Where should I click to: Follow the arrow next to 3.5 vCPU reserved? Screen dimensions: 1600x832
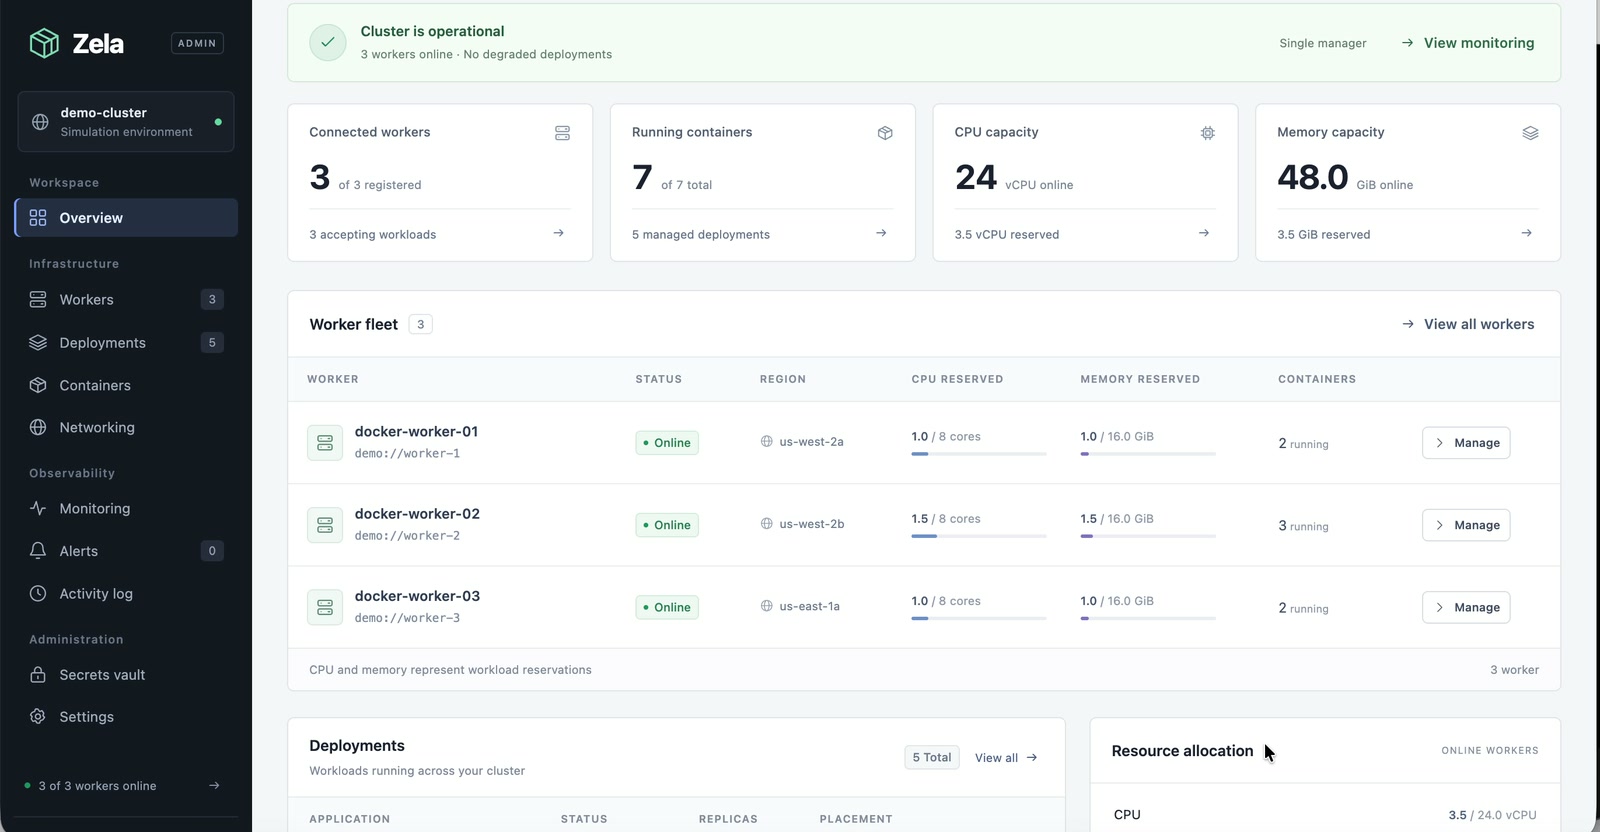click(x=1204, y=233)
